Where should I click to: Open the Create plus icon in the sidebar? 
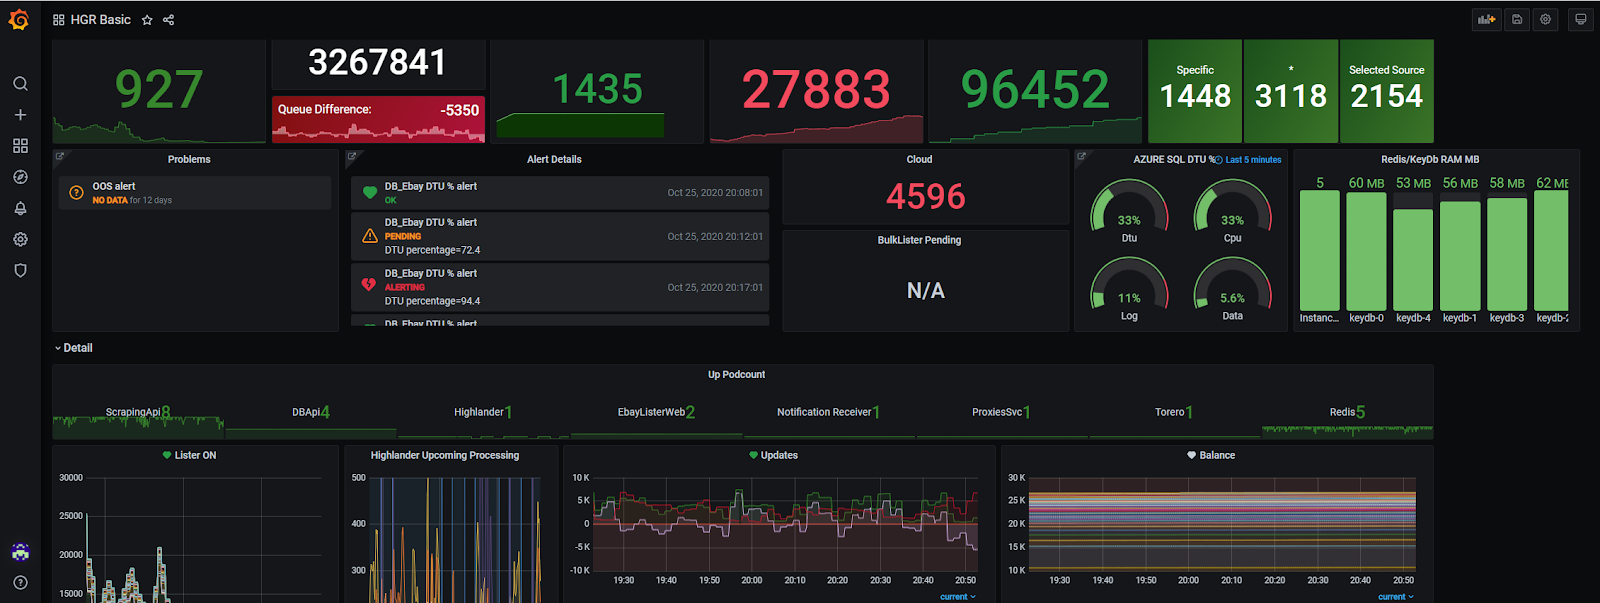point(20,115)
